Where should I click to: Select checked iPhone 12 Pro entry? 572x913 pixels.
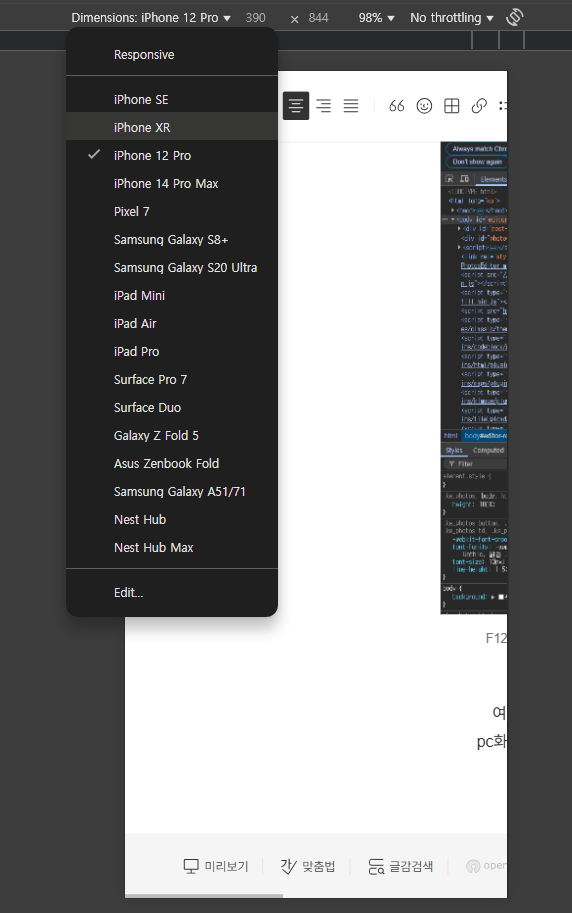pos(172,155)
